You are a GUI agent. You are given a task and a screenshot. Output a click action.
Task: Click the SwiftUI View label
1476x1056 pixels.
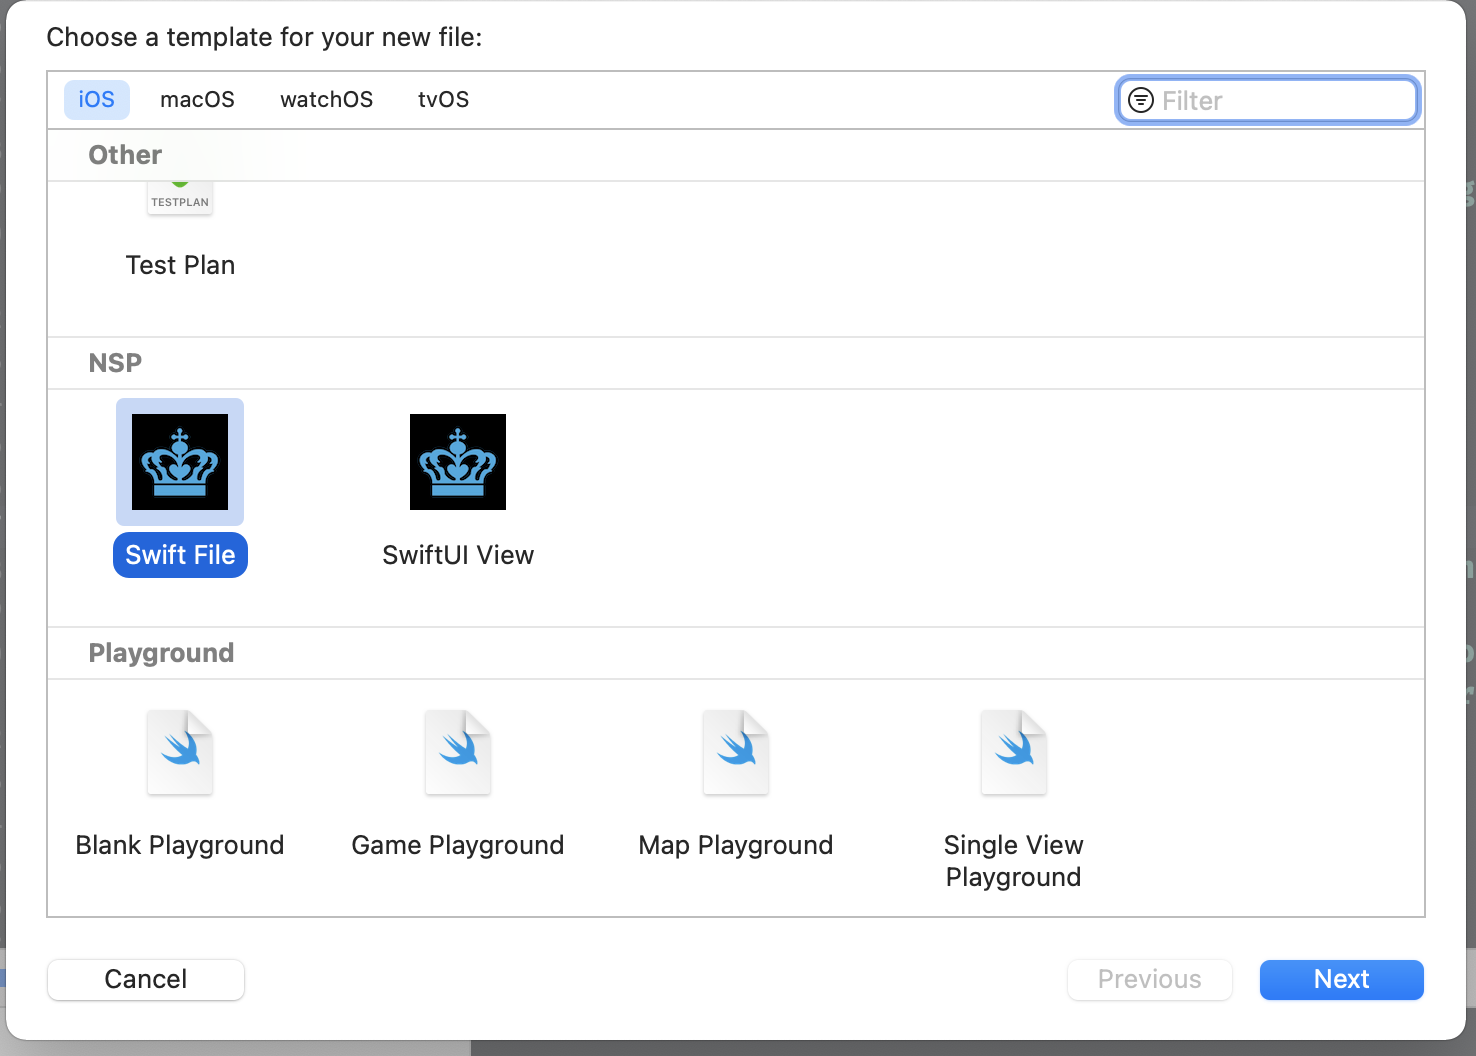pos(458,555)
